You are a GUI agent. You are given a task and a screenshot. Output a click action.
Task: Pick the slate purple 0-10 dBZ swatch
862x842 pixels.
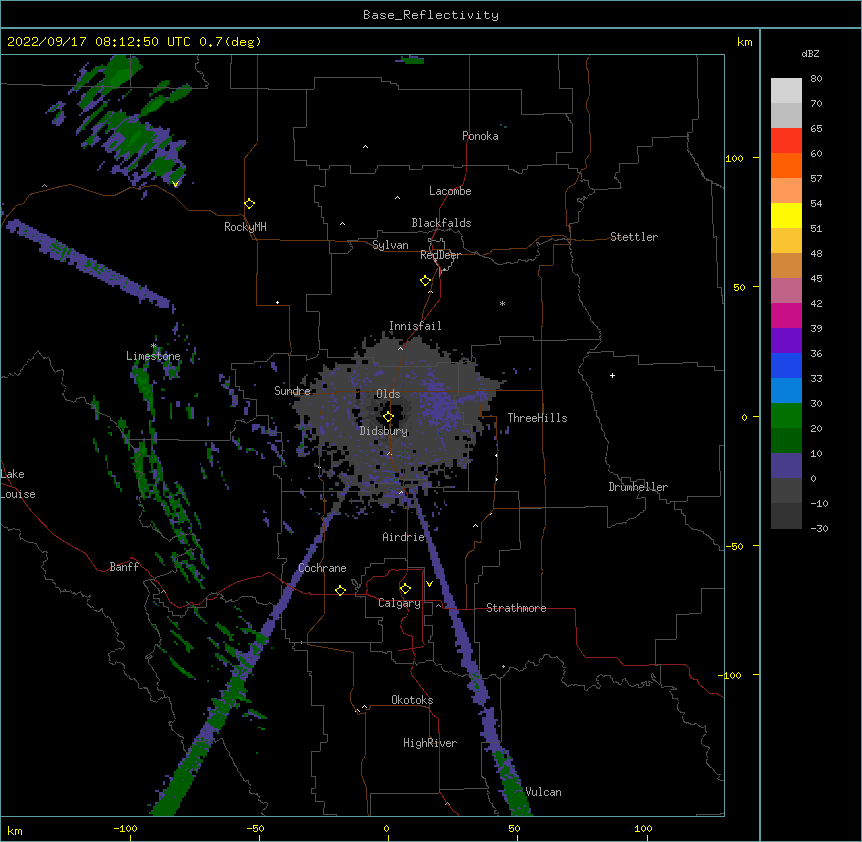786,466
